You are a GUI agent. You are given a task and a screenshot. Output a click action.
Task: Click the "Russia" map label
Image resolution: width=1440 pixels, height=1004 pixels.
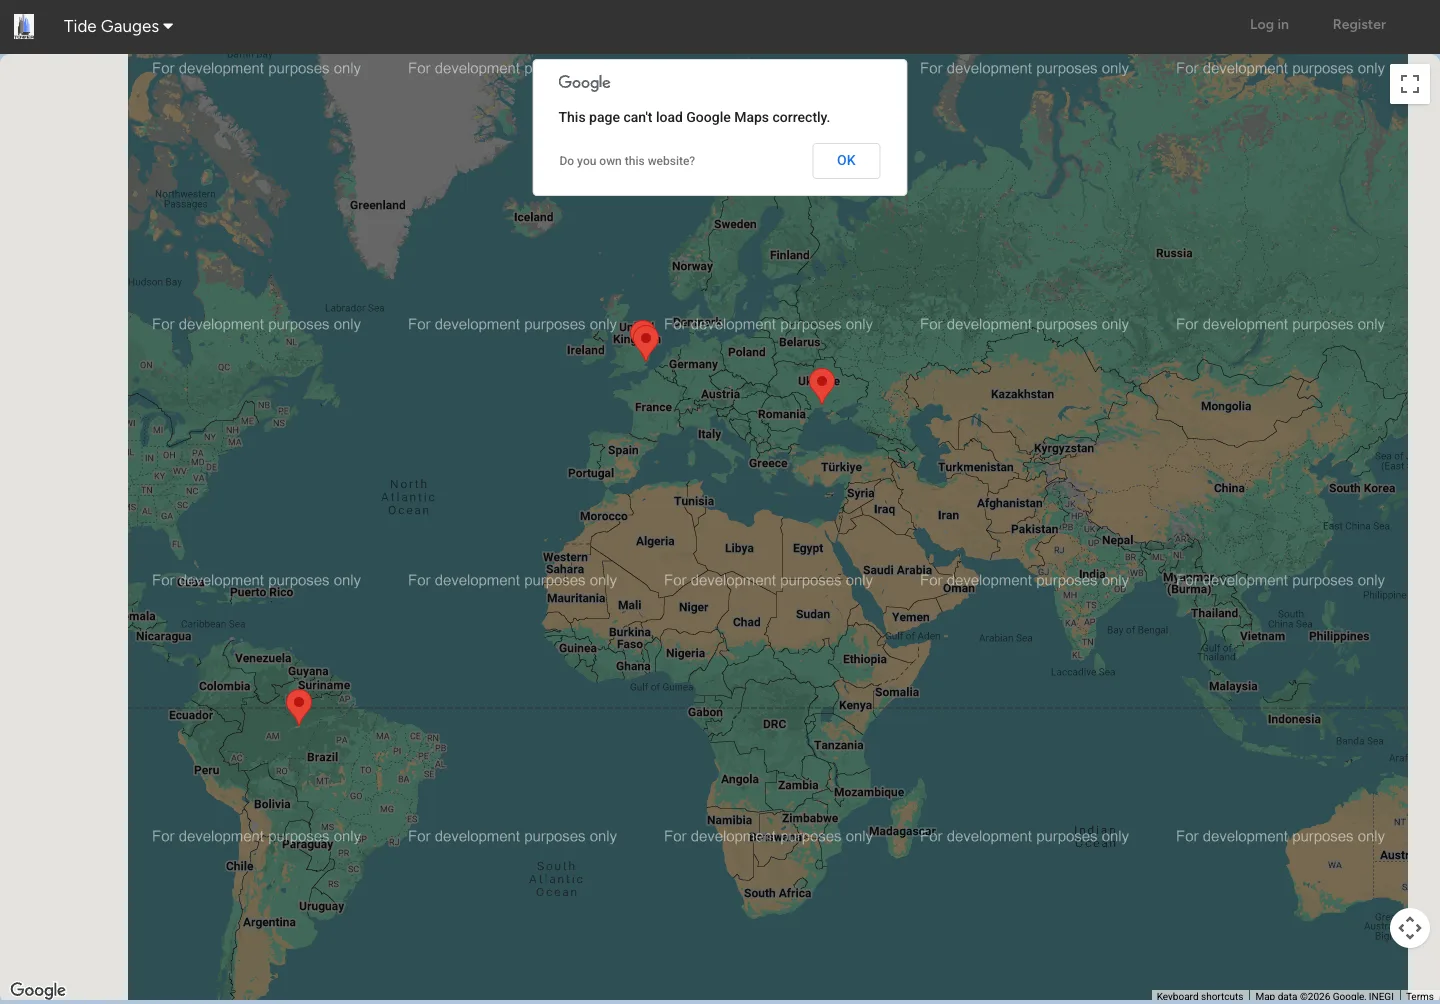(x=1174, y=253)
